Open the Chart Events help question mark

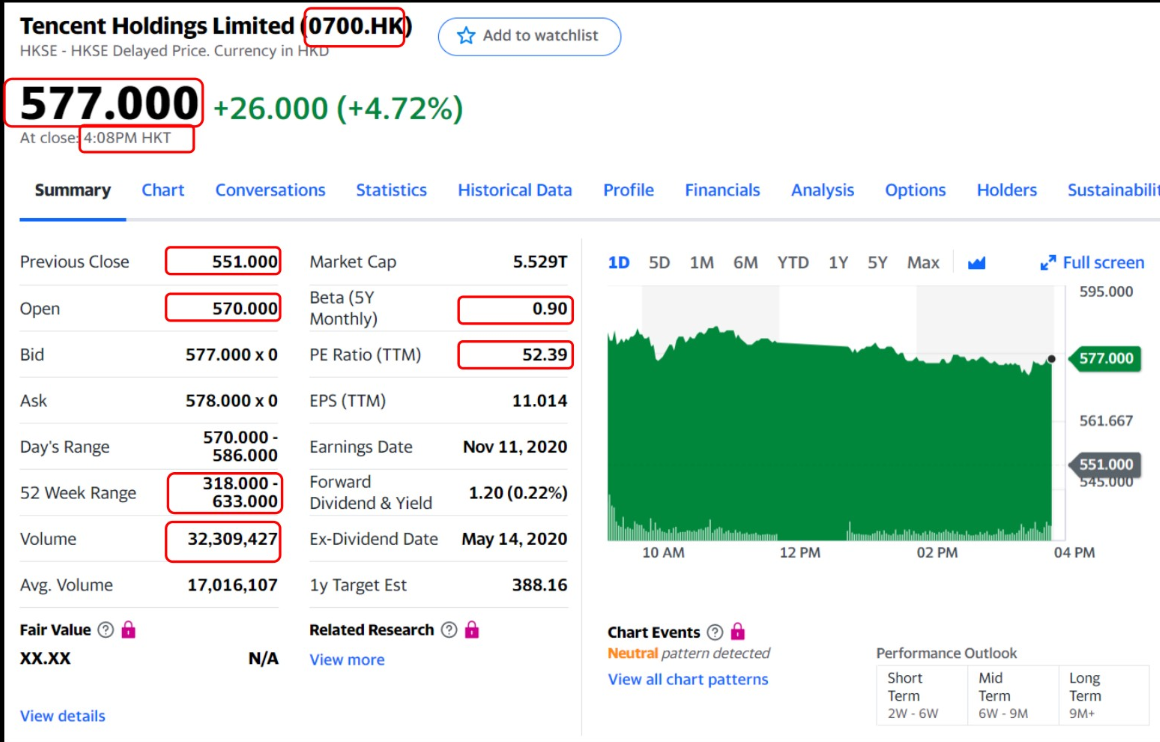(715, 632)
